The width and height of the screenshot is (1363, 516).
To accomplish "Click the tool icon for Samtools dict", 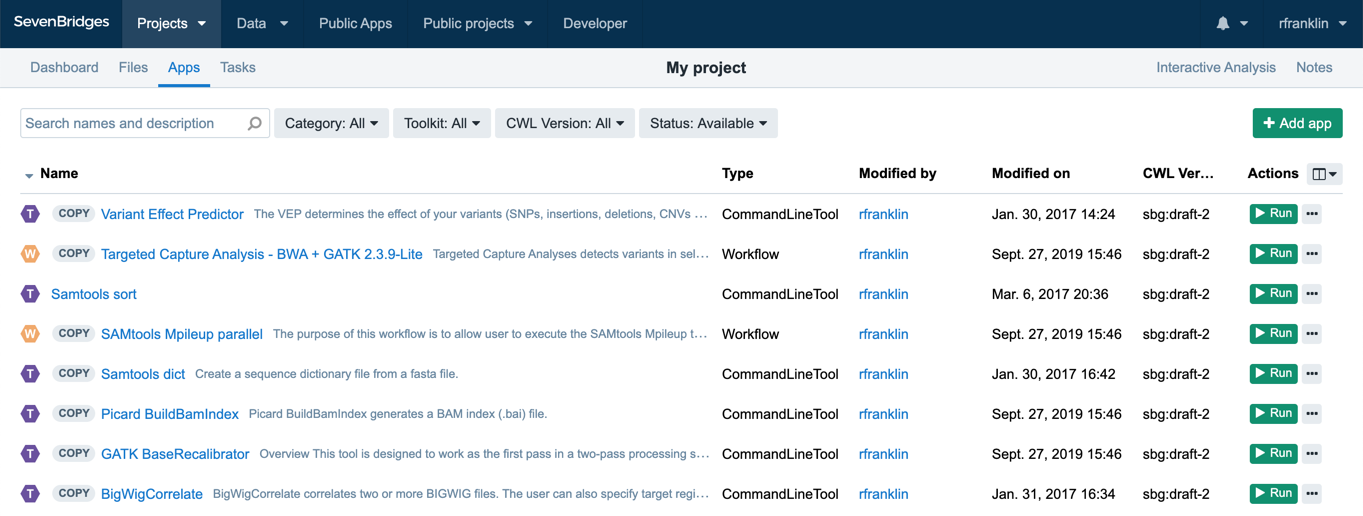I will click(x=31, y=374).
